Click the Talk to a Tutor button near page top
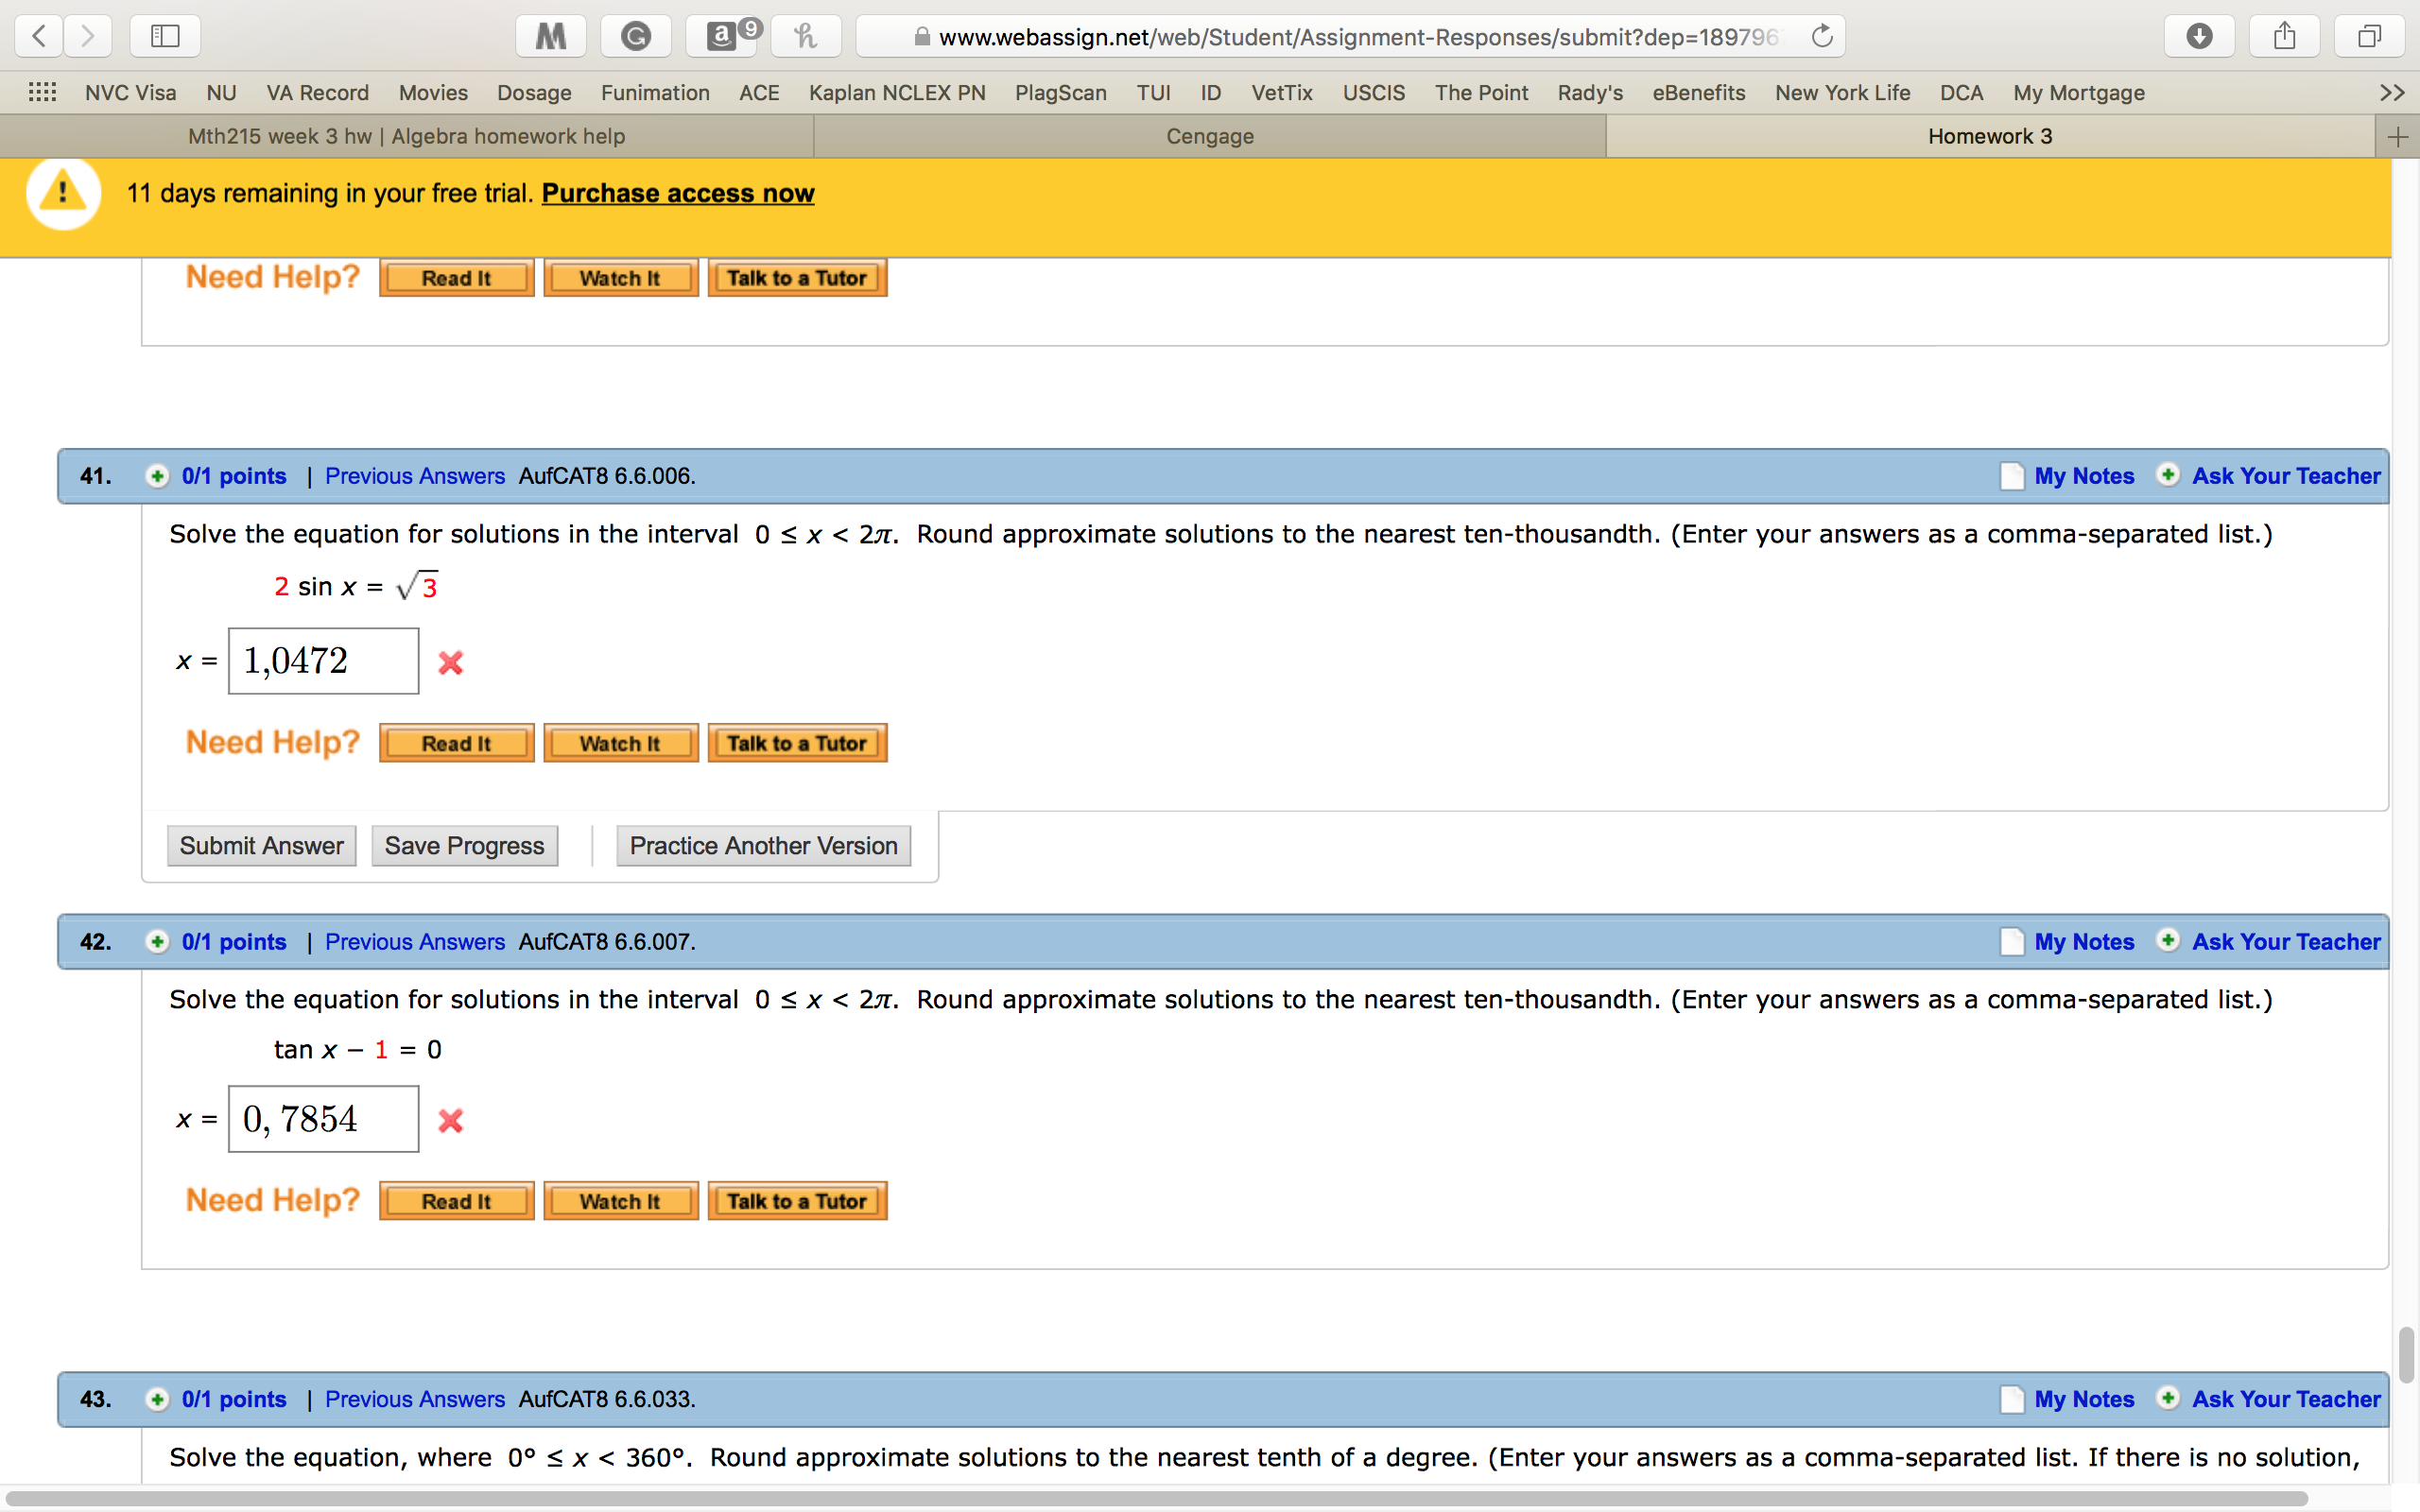The image size is (2420, 1512). (797, 278)
